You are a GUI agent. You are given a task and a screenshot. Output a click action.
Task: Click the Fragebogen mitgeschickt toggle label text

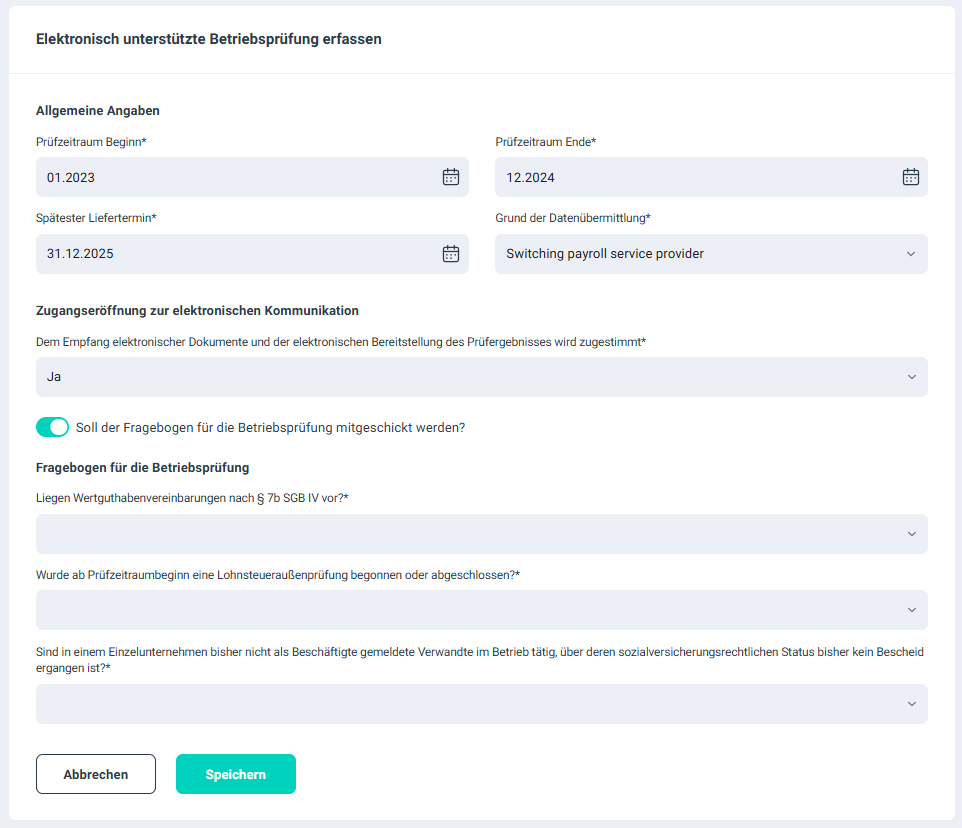click(270, 427)
